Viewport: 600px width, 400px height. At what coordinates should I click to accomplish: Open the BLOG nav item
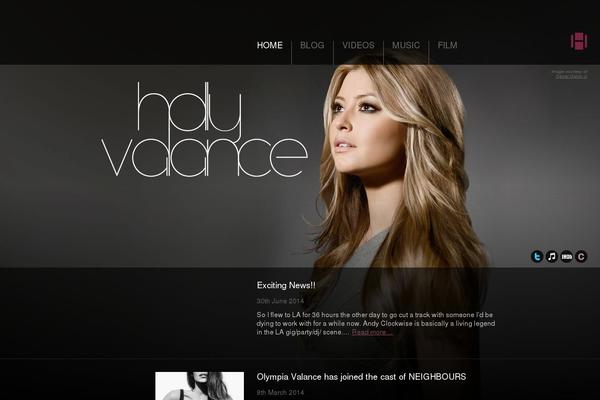pos(312,45)
